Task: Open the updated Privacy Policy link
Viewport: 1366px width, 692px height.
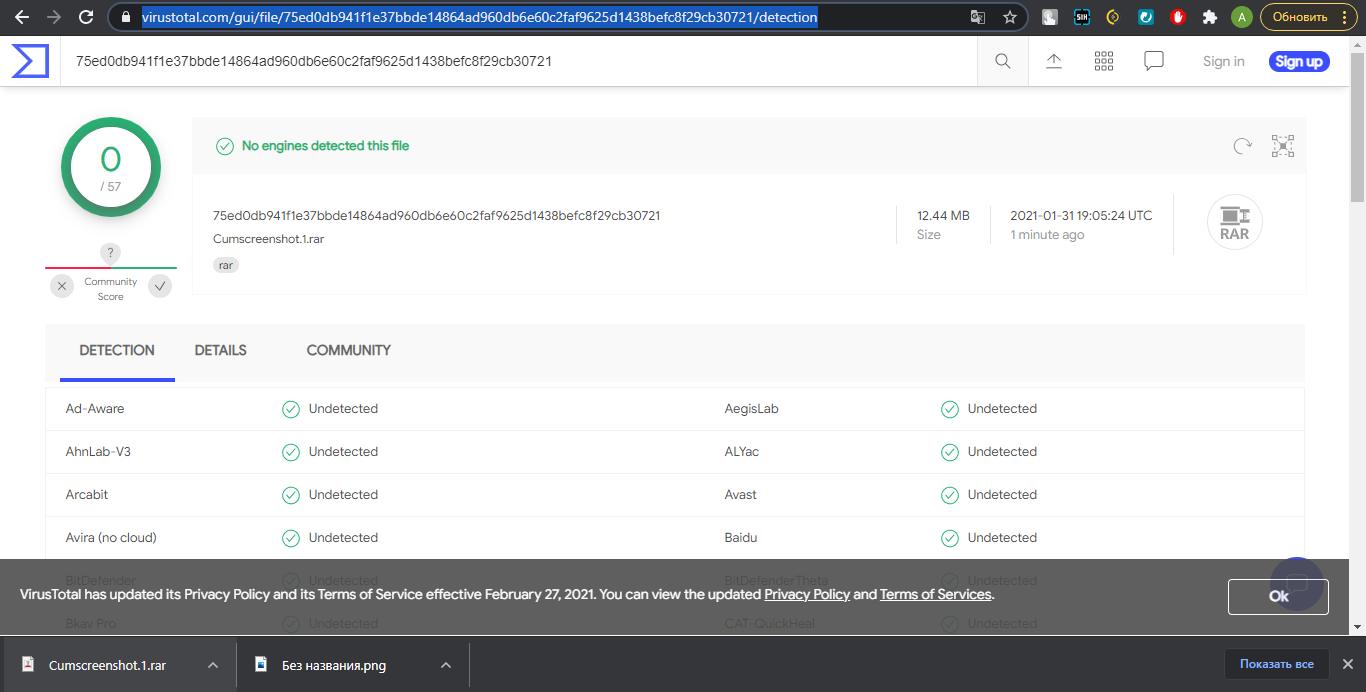Action: click(807, 594)
